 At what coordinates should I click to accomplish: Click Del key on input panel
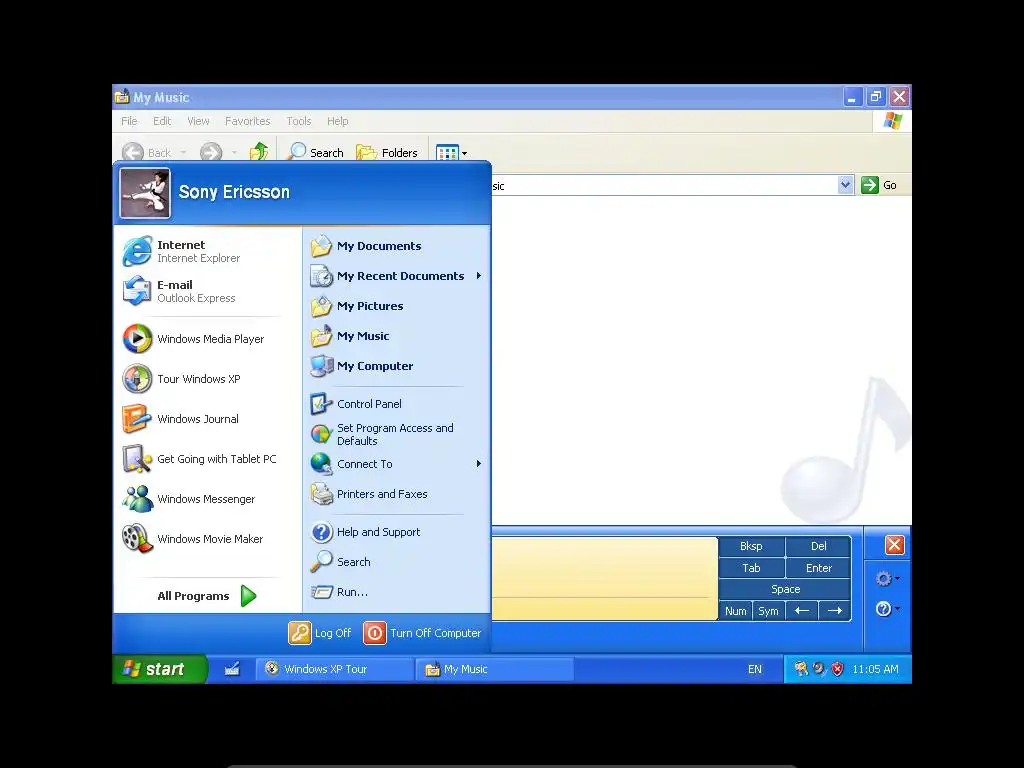click(818, 546)
